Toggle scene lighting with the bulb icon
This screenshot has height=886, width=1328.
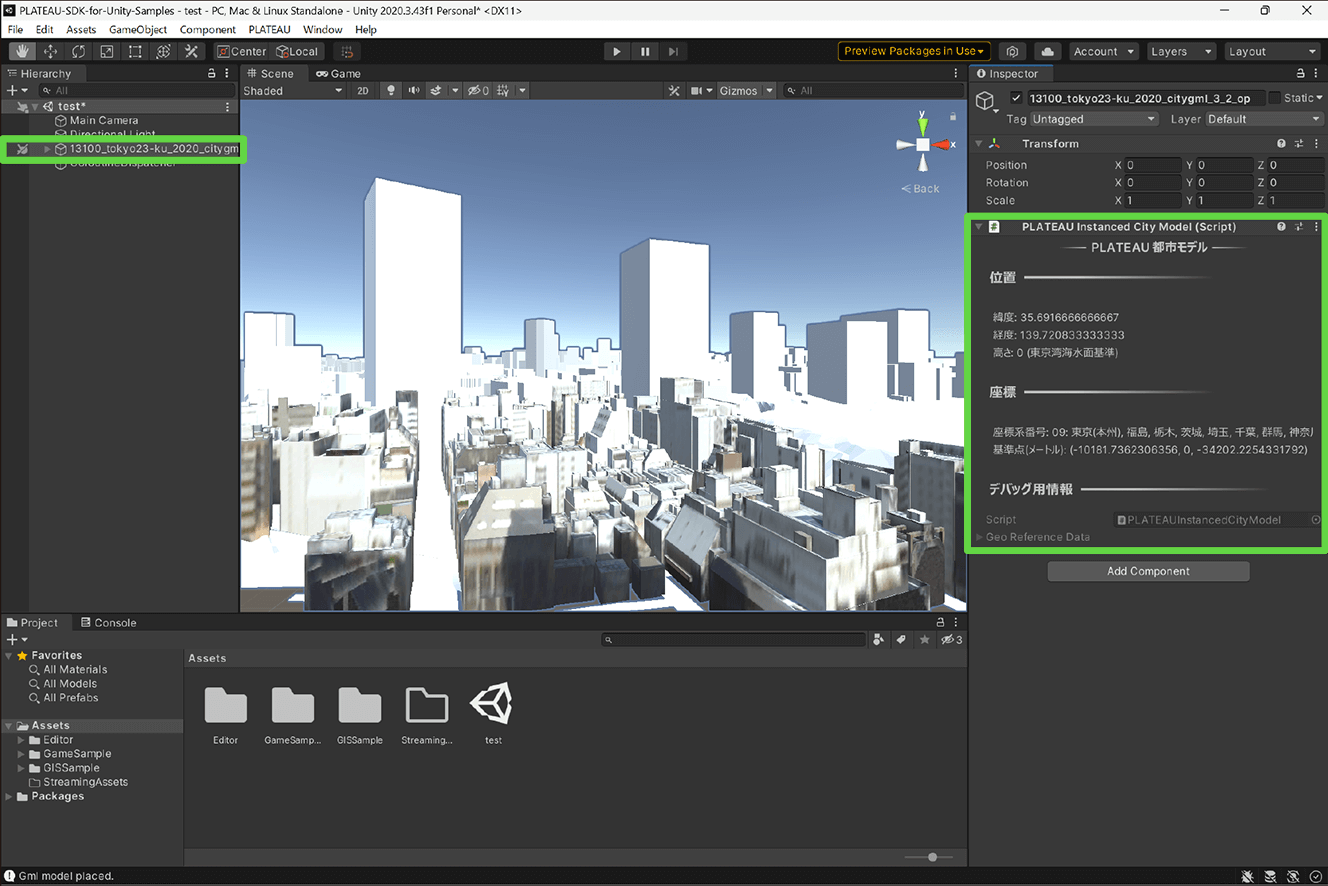point(389,90)
